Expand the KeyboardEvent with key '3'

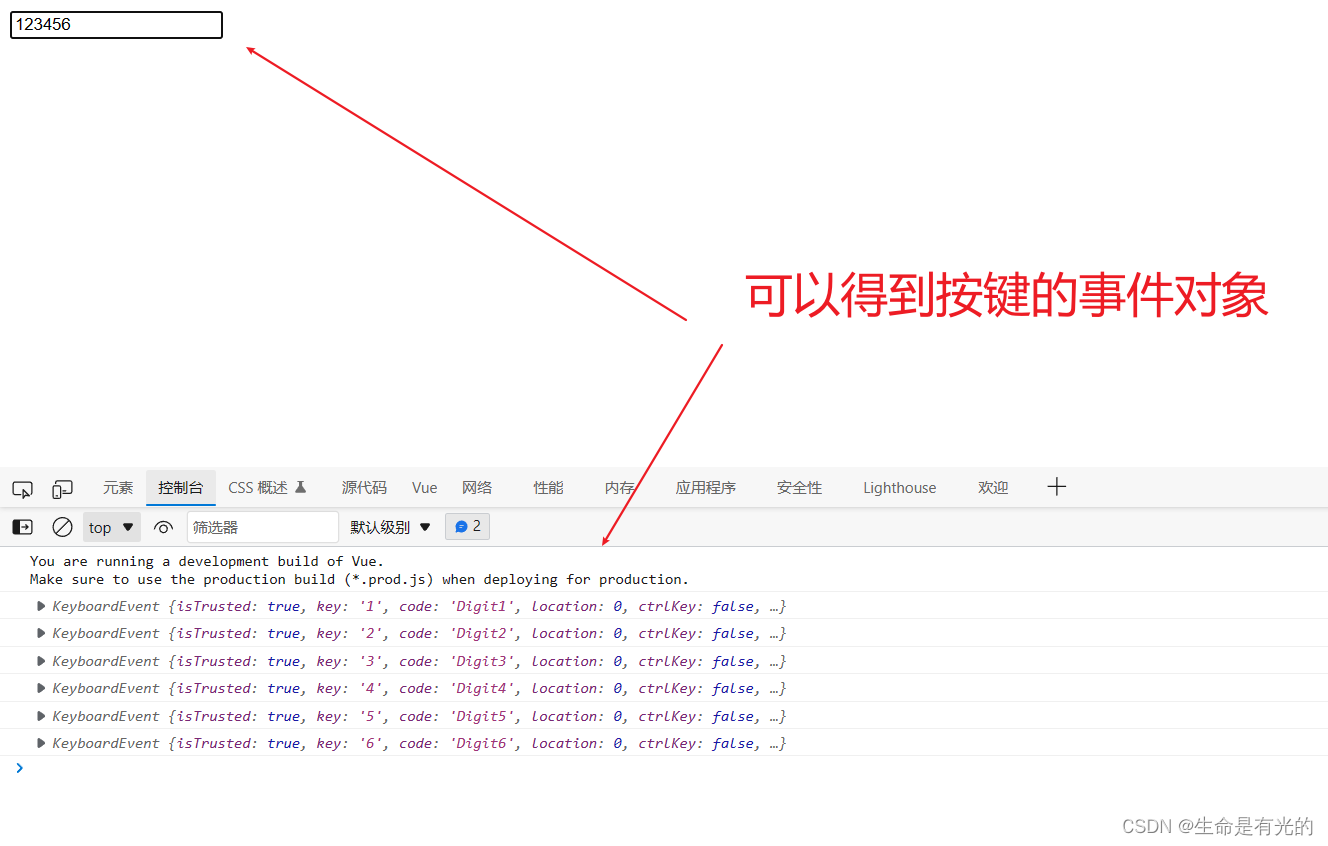(41, 661)
